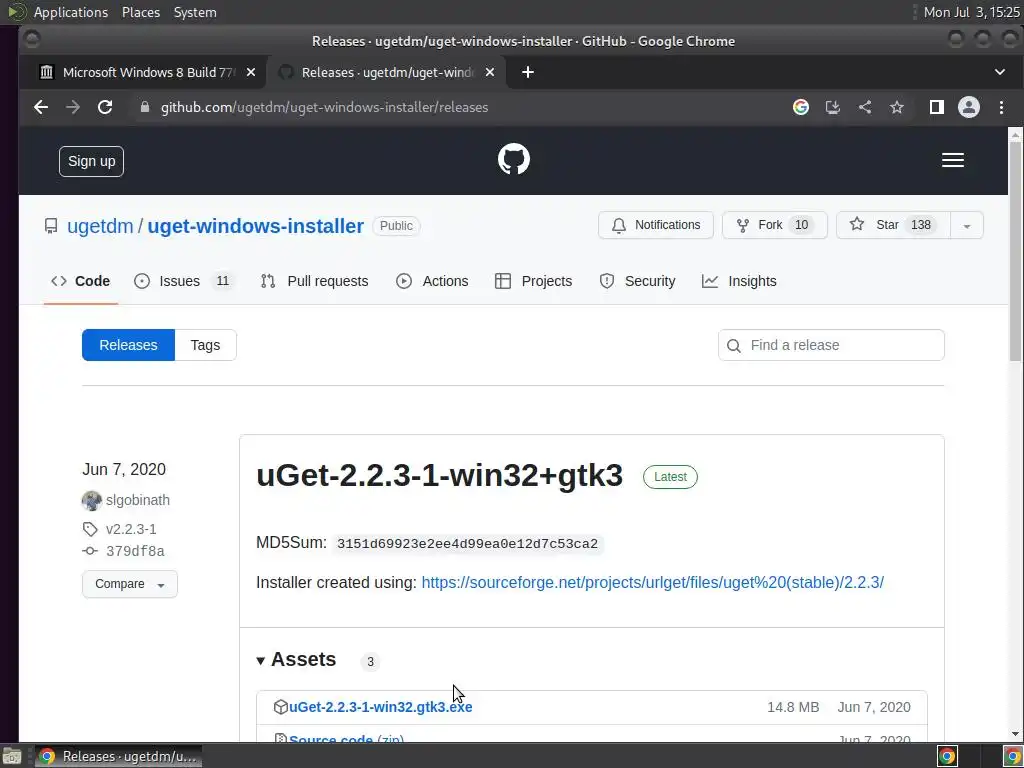
Task: Go back using browser back arrow
Action: (x=40, y=107)
